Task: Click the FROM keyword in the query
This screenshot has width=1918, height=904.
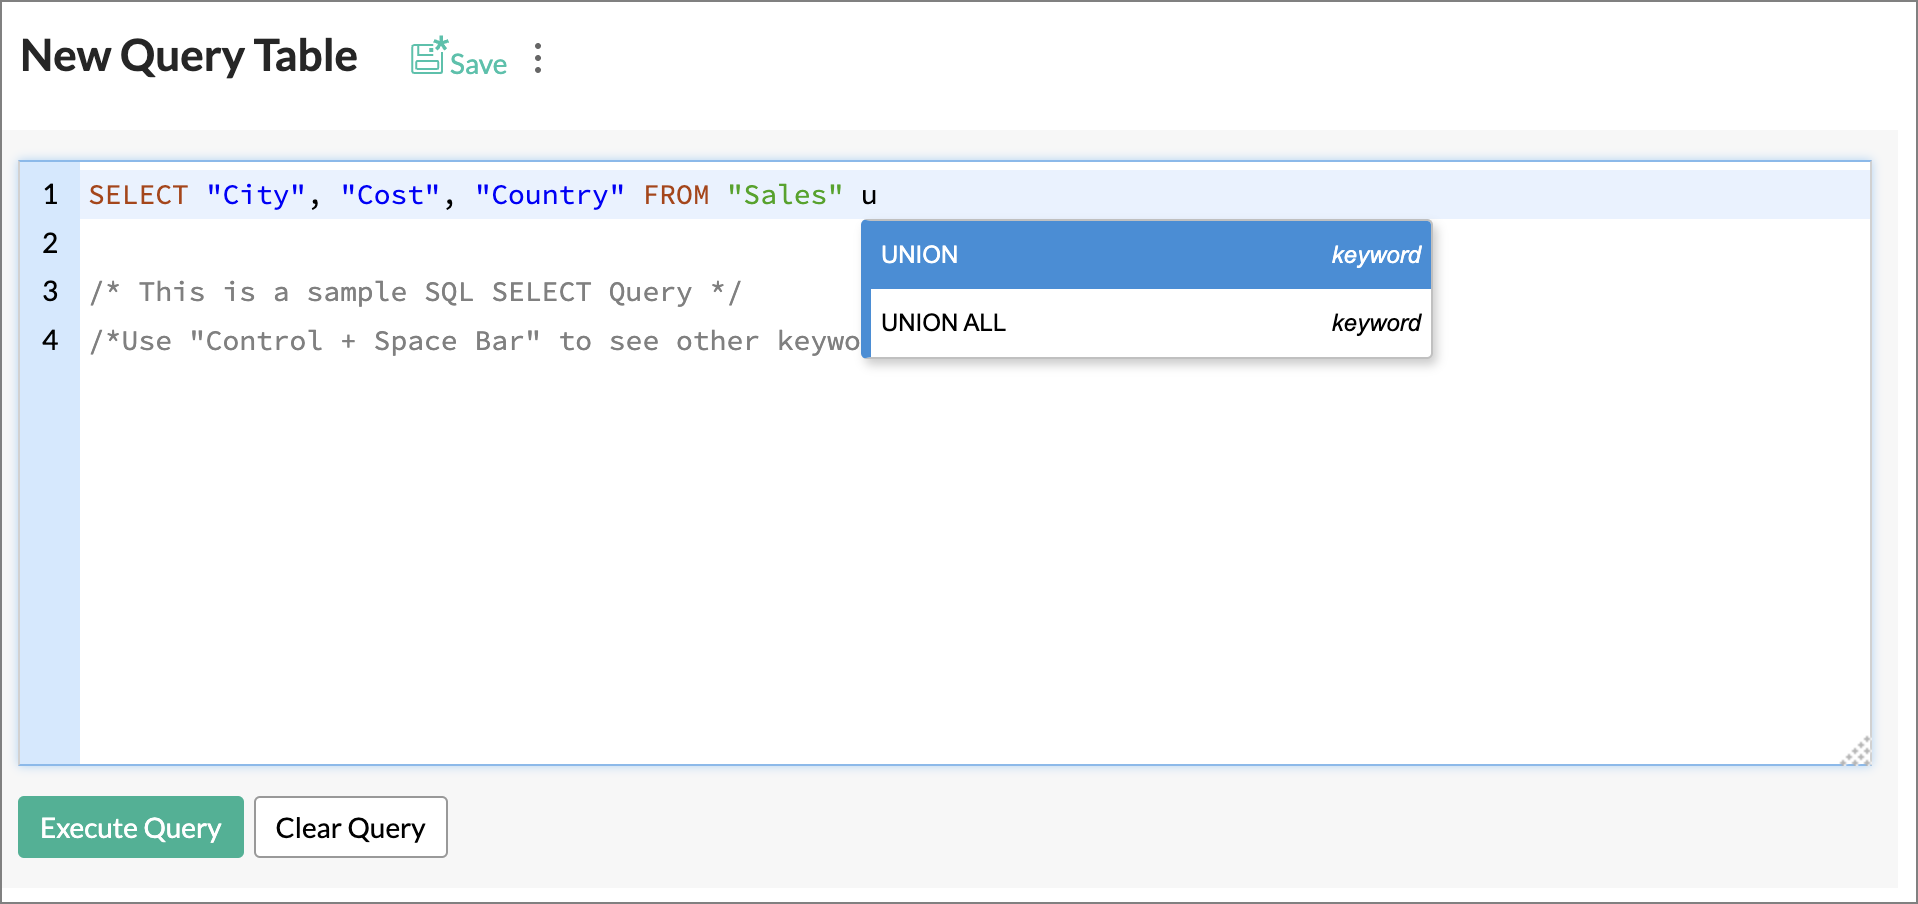Action: tap(676, 195)
